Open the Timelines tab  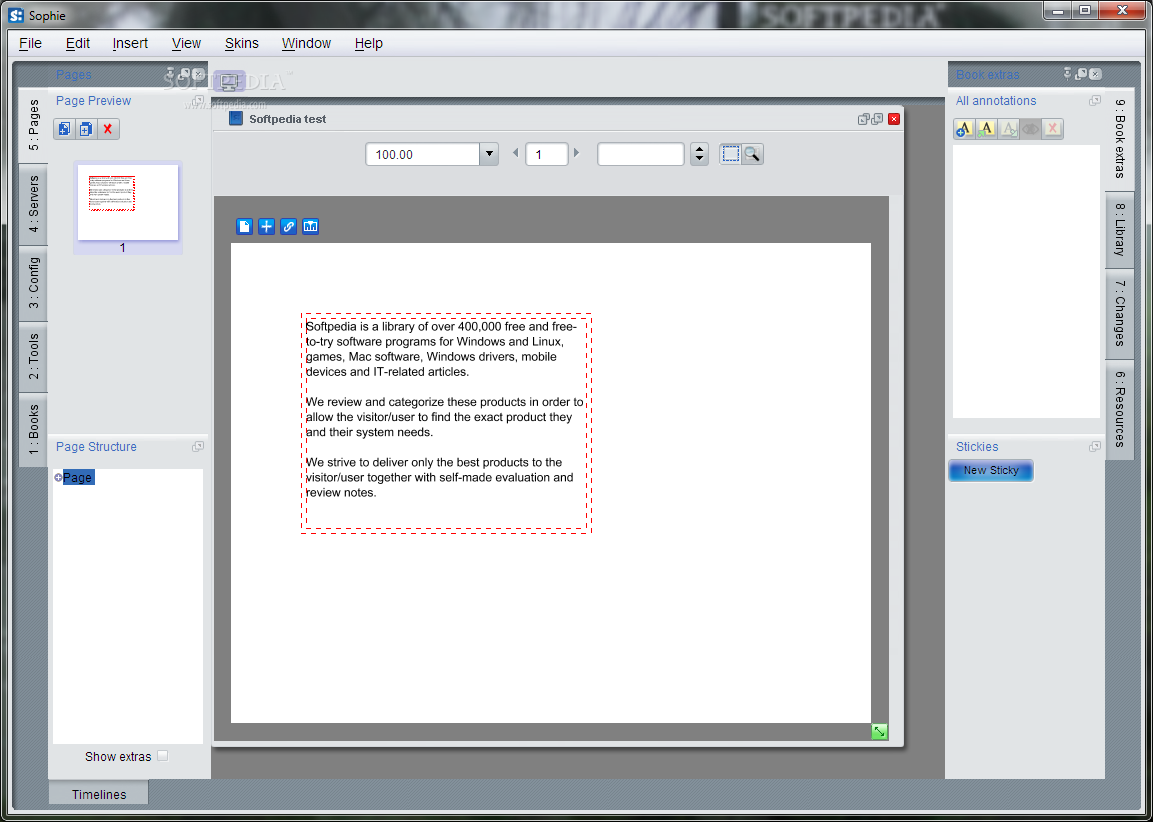(x=99, y=794)
